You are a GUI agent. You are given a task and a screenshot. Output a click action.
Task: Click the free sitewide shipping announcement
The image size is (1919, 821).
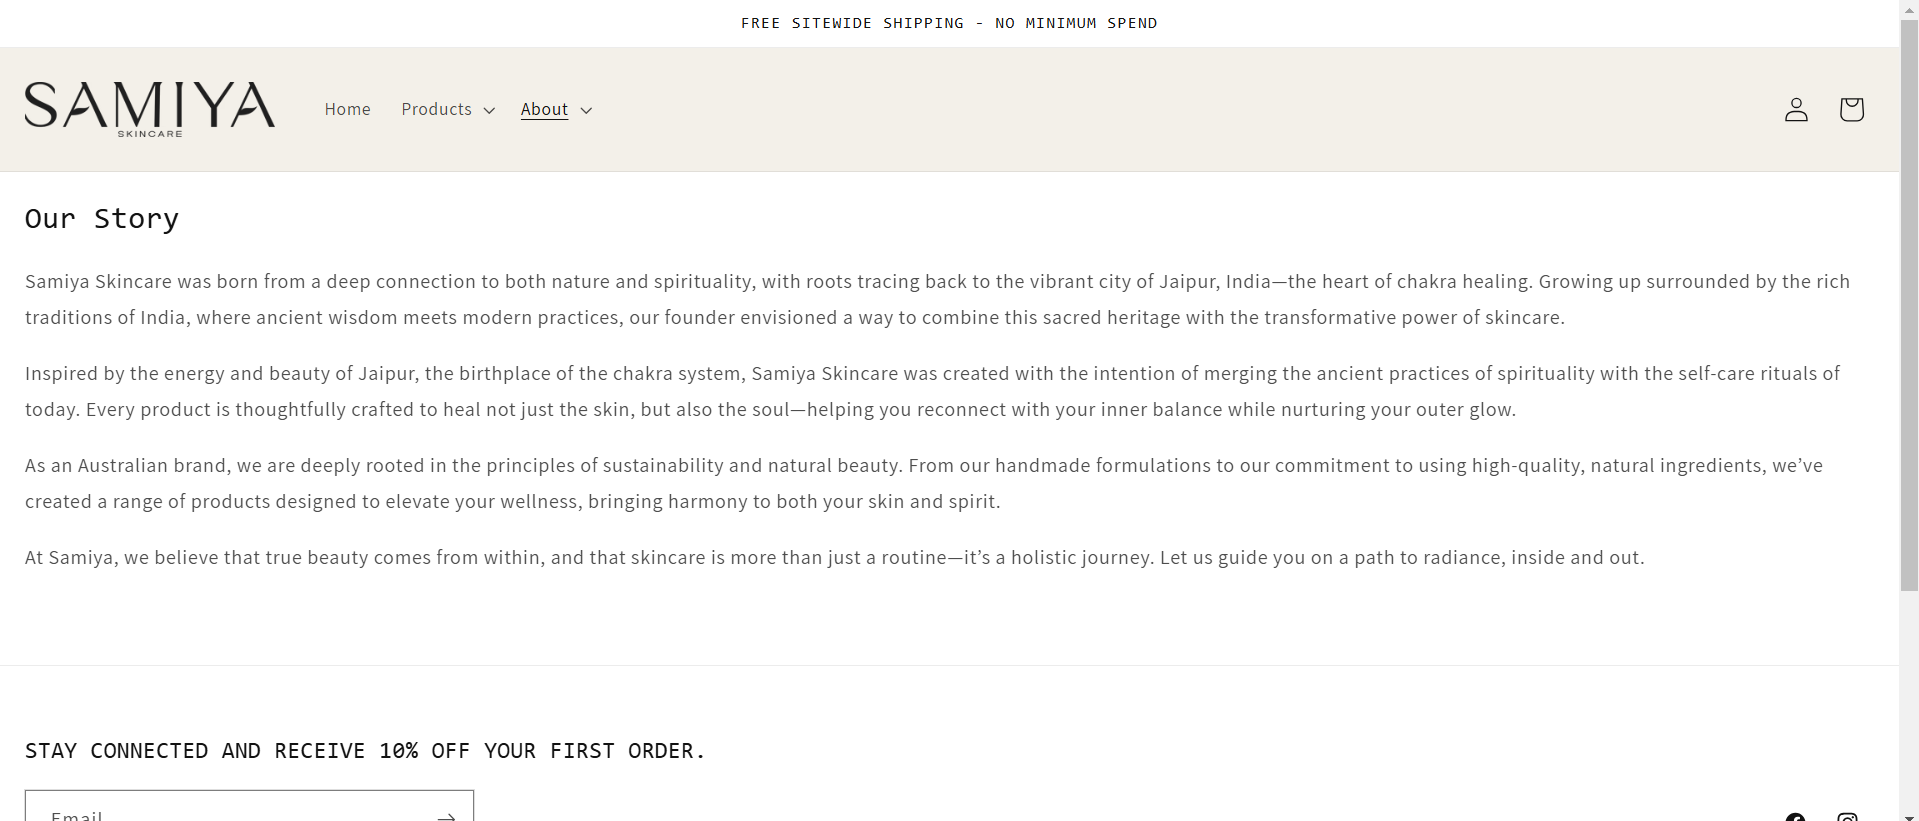point(949,23)
